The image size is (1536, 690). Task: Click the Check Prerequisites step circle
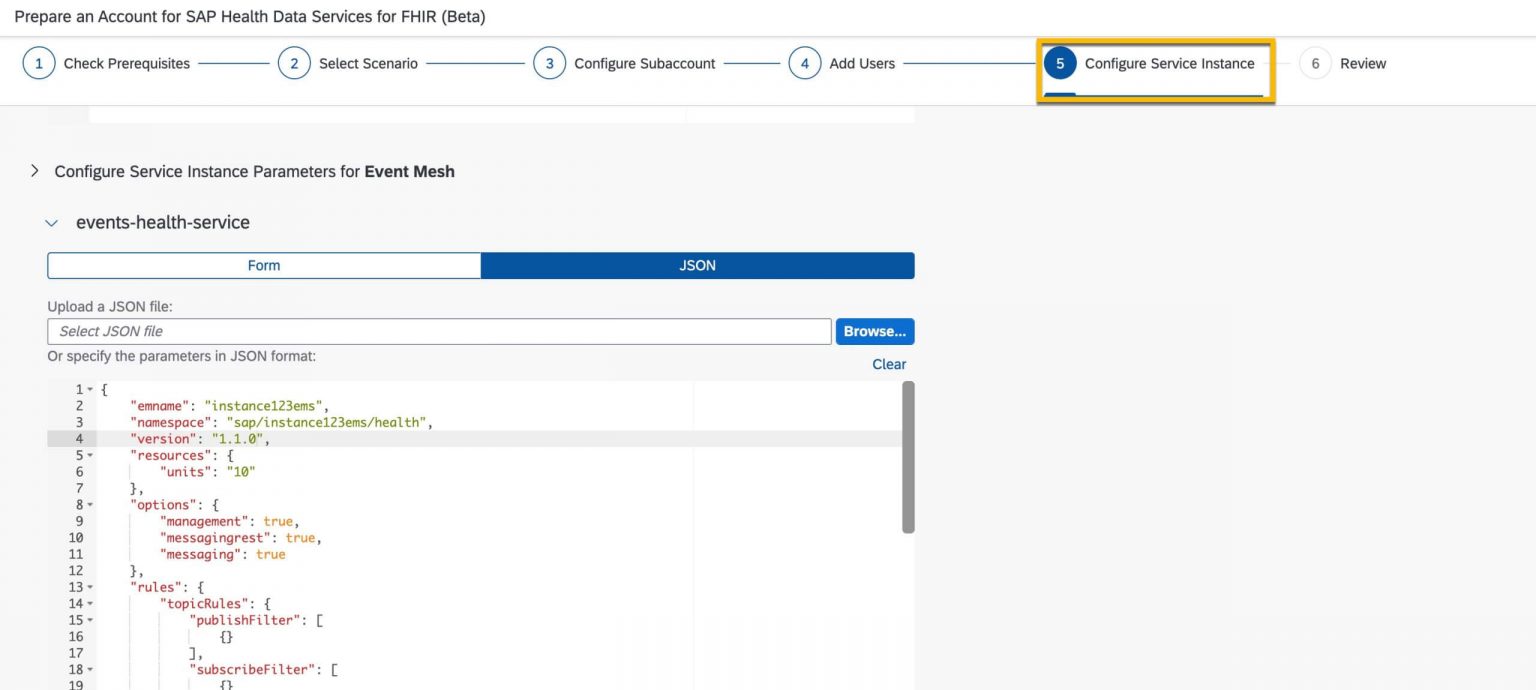[x=39, y=62]
